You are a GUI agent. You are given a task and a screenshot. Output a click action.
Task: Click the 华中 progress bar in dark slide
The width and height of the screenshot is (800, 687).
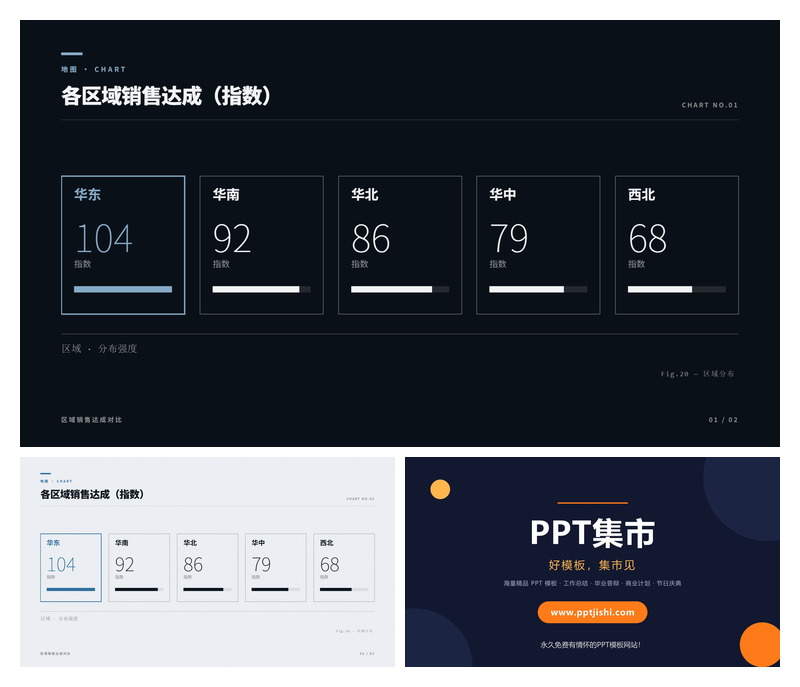click(538, 289)
